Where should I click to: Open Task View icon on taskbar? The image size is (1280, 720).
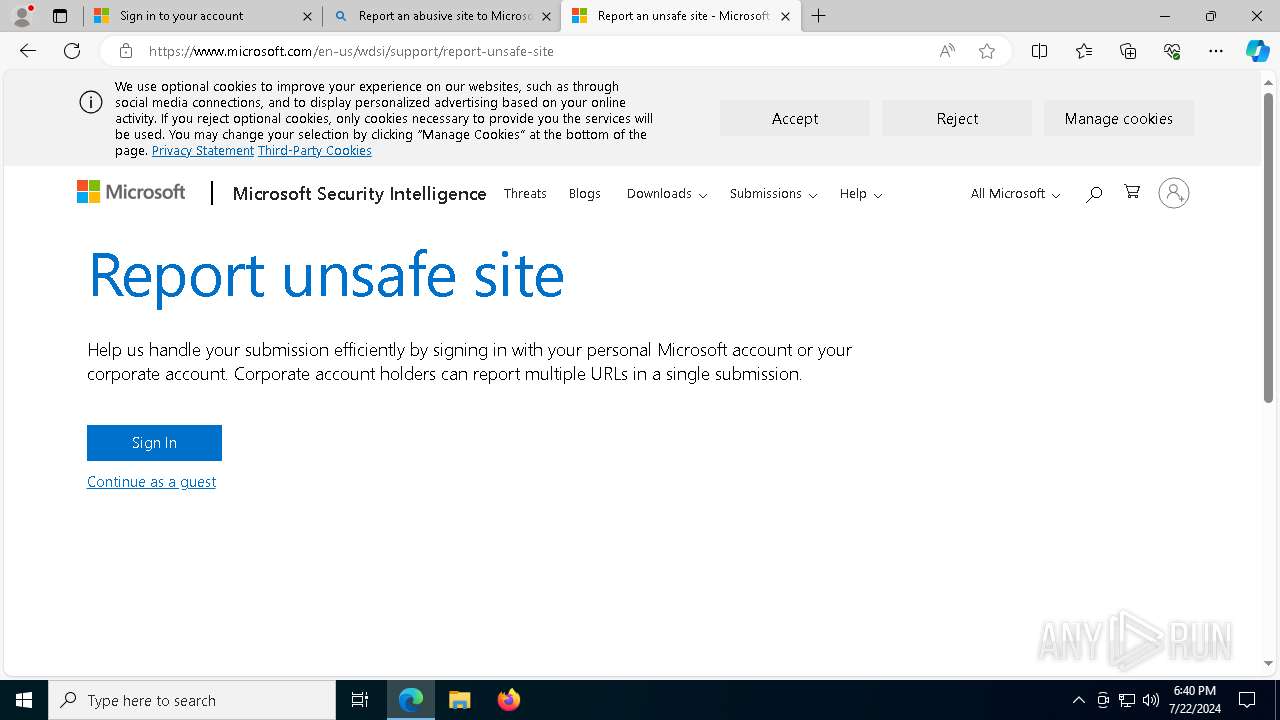pyautogui.click(x=360, y=700)
